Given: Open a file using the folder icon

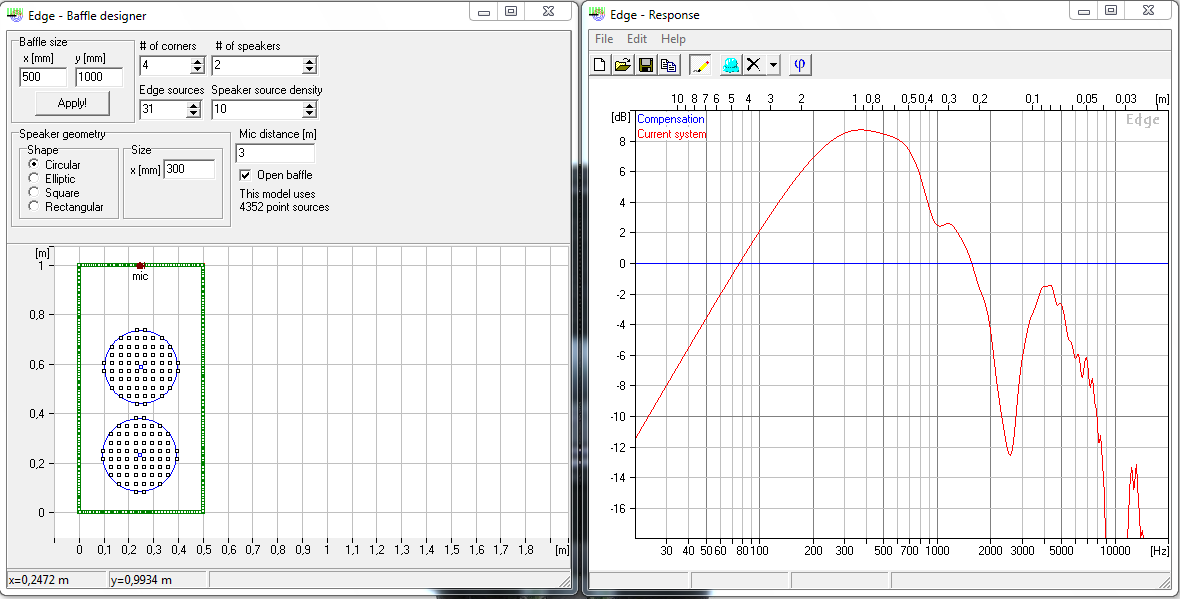Looking at the screenshot, I should pos(622,65).
